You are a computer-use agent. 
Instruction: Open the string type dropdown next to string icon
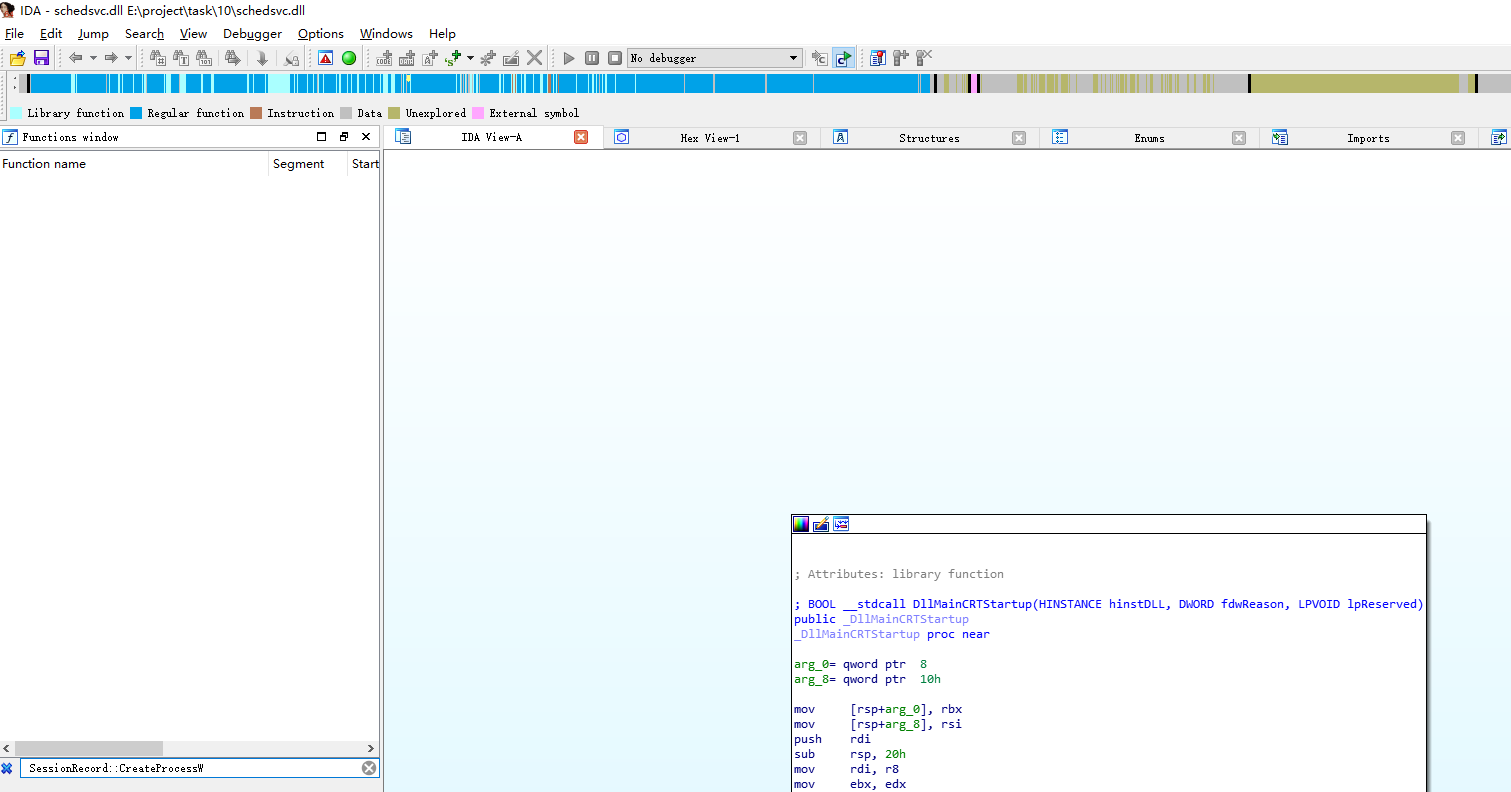click(469, 57)
